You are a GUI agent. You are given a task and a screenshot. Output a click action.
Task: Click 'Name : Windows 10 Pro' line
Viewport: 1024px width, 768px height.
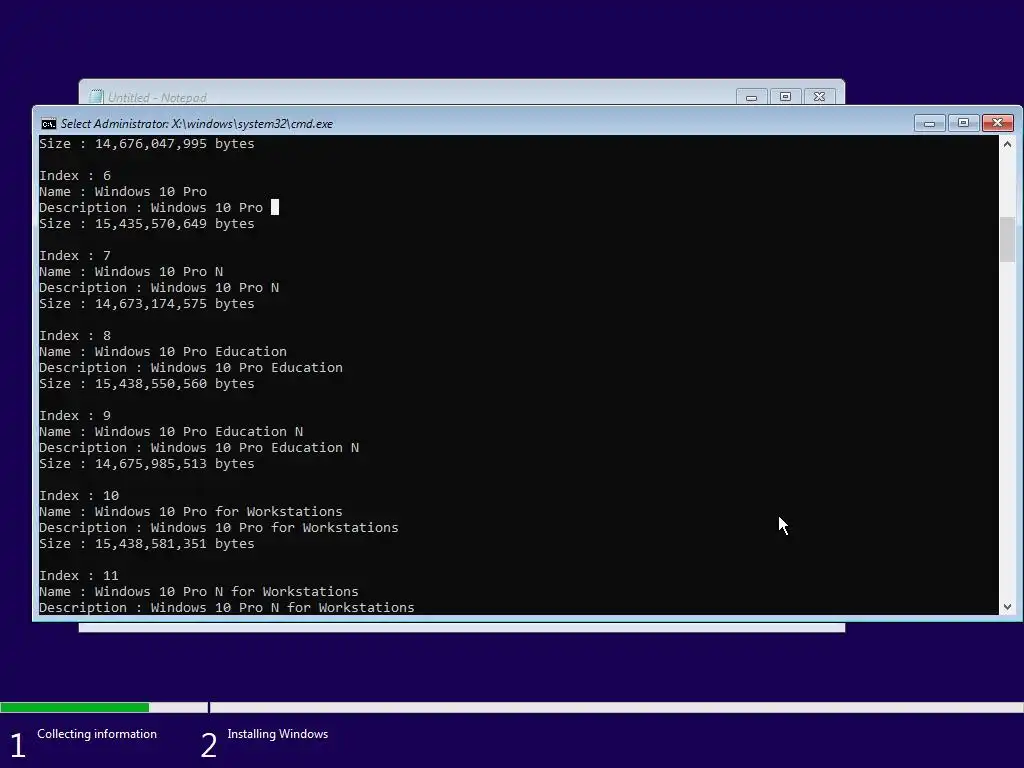tap(123, 192)
